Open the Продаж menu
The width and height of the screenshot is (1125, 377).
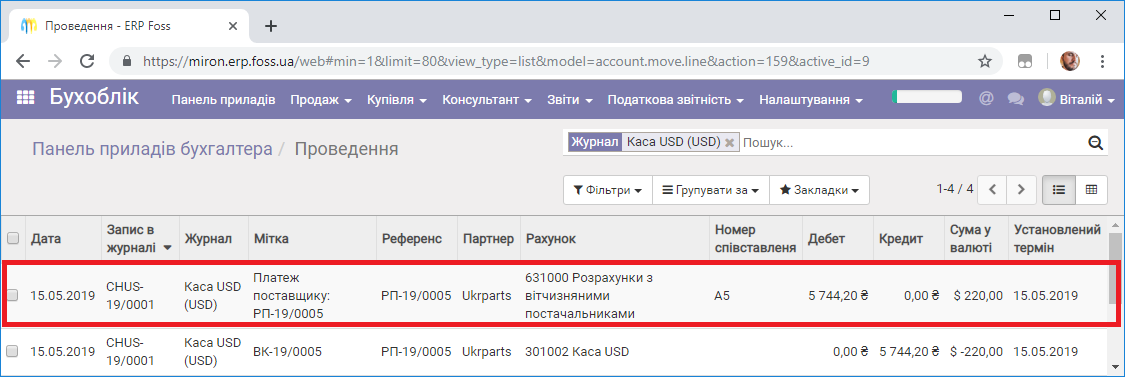click(x=321, y=100)
